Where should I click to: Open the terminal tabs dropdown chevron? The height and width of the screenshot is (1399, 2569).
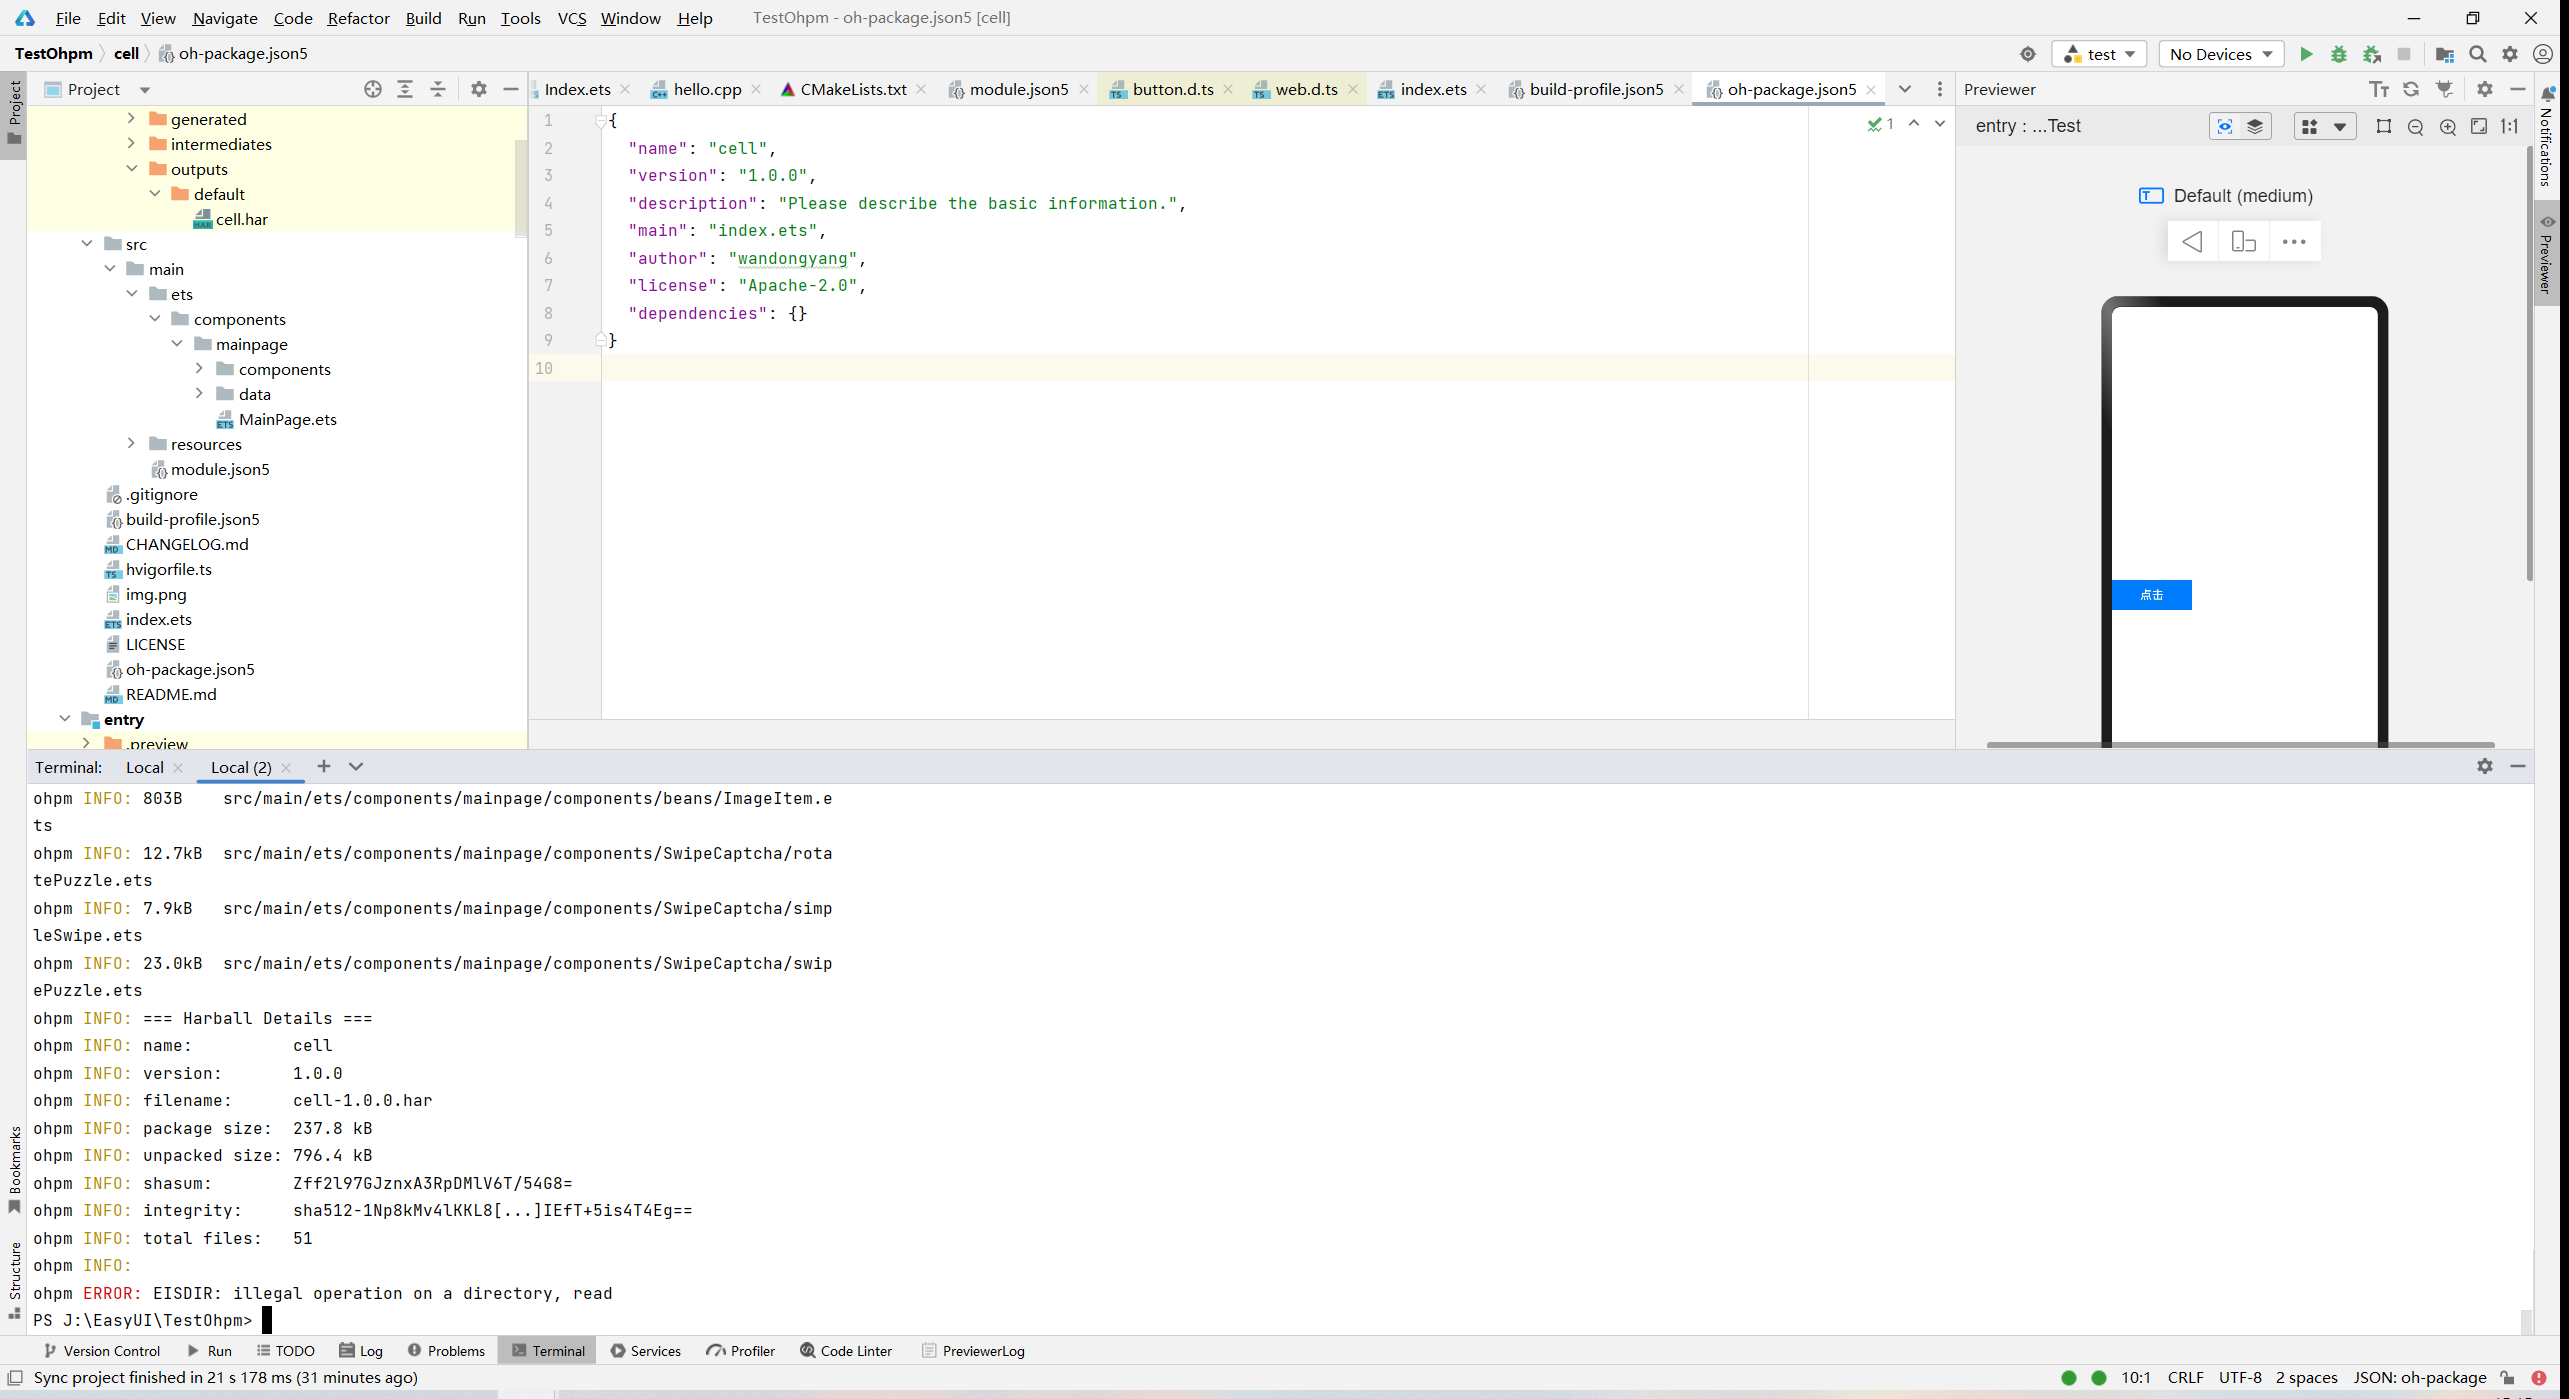pyautogui.click(x=356, y=766)
